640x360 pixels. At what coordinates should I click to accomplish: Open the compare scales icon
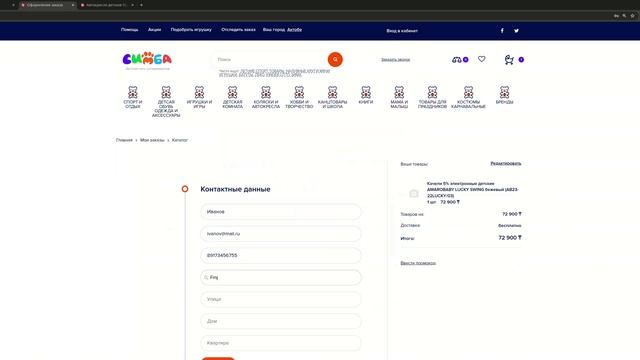click(x=457, y=60)
